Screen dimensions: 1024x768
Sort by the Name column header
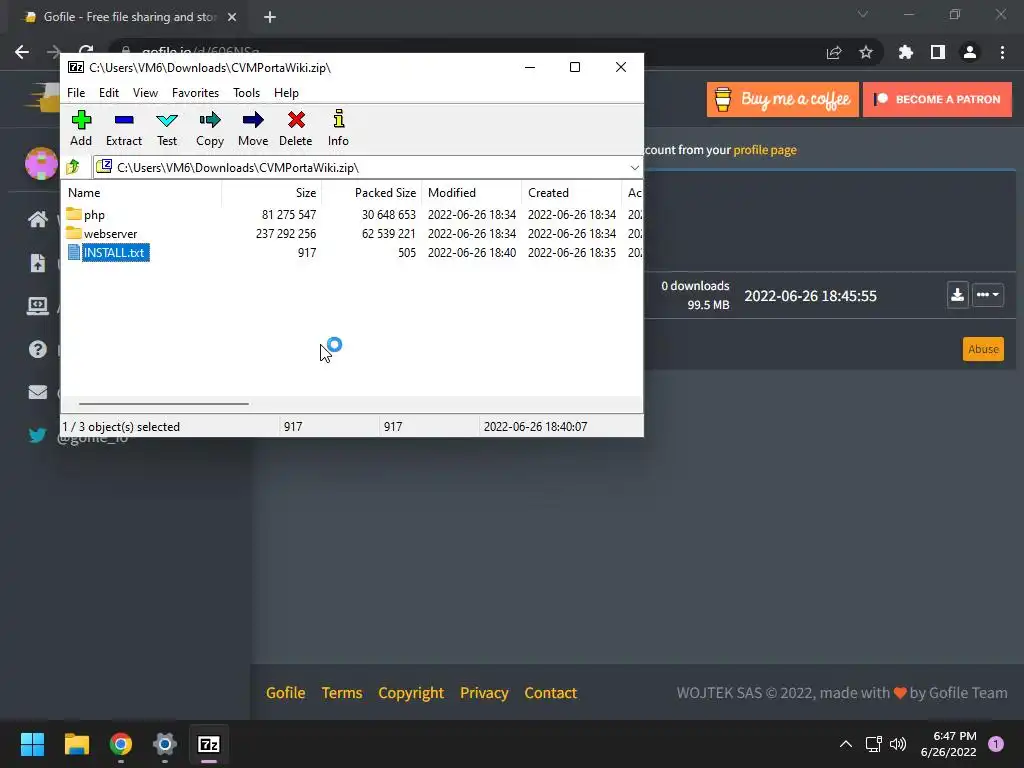pyautogui.click(x=143, y=193)
